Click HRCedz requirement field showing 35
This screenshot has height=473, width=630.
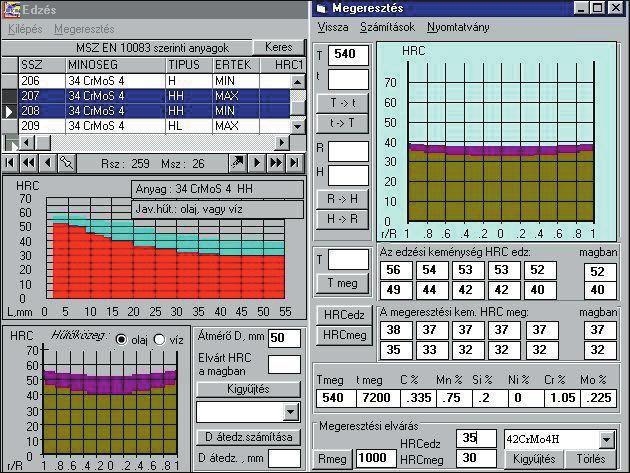tap(476, 438)
